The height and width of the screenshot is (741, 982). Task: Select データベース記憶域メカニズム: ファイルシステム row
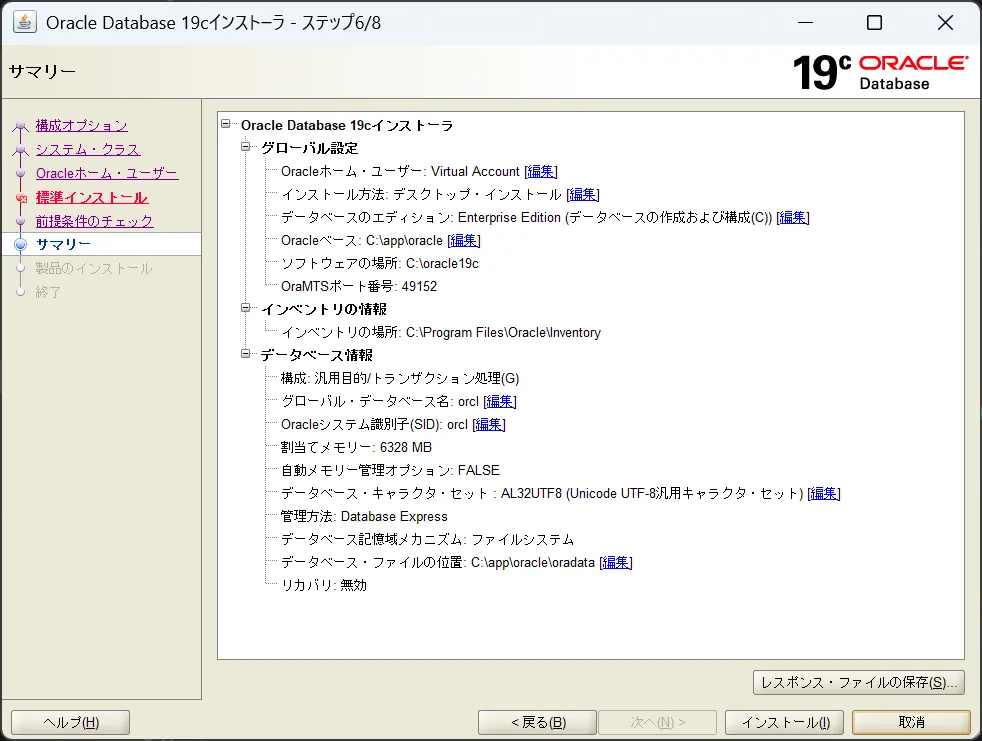coord(427,539)
